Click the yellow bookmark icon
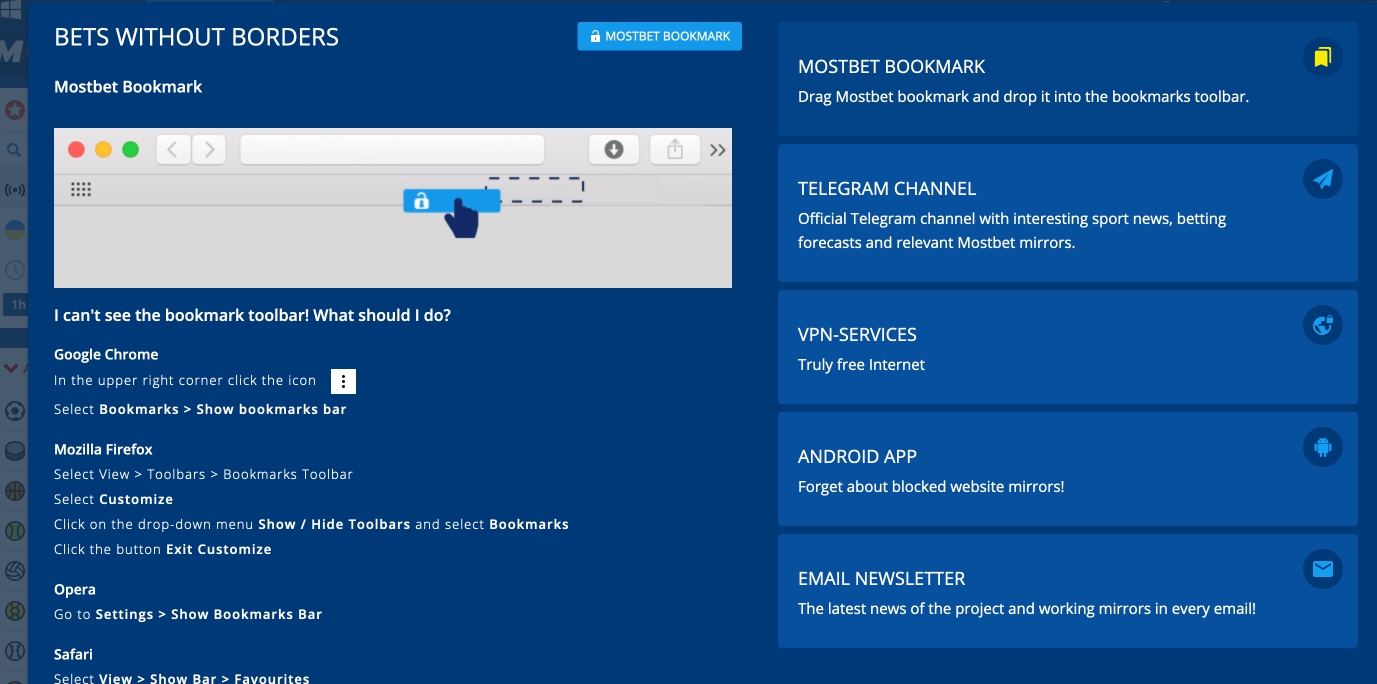Screen dimensions: 1377x684 click(1323, 57)
